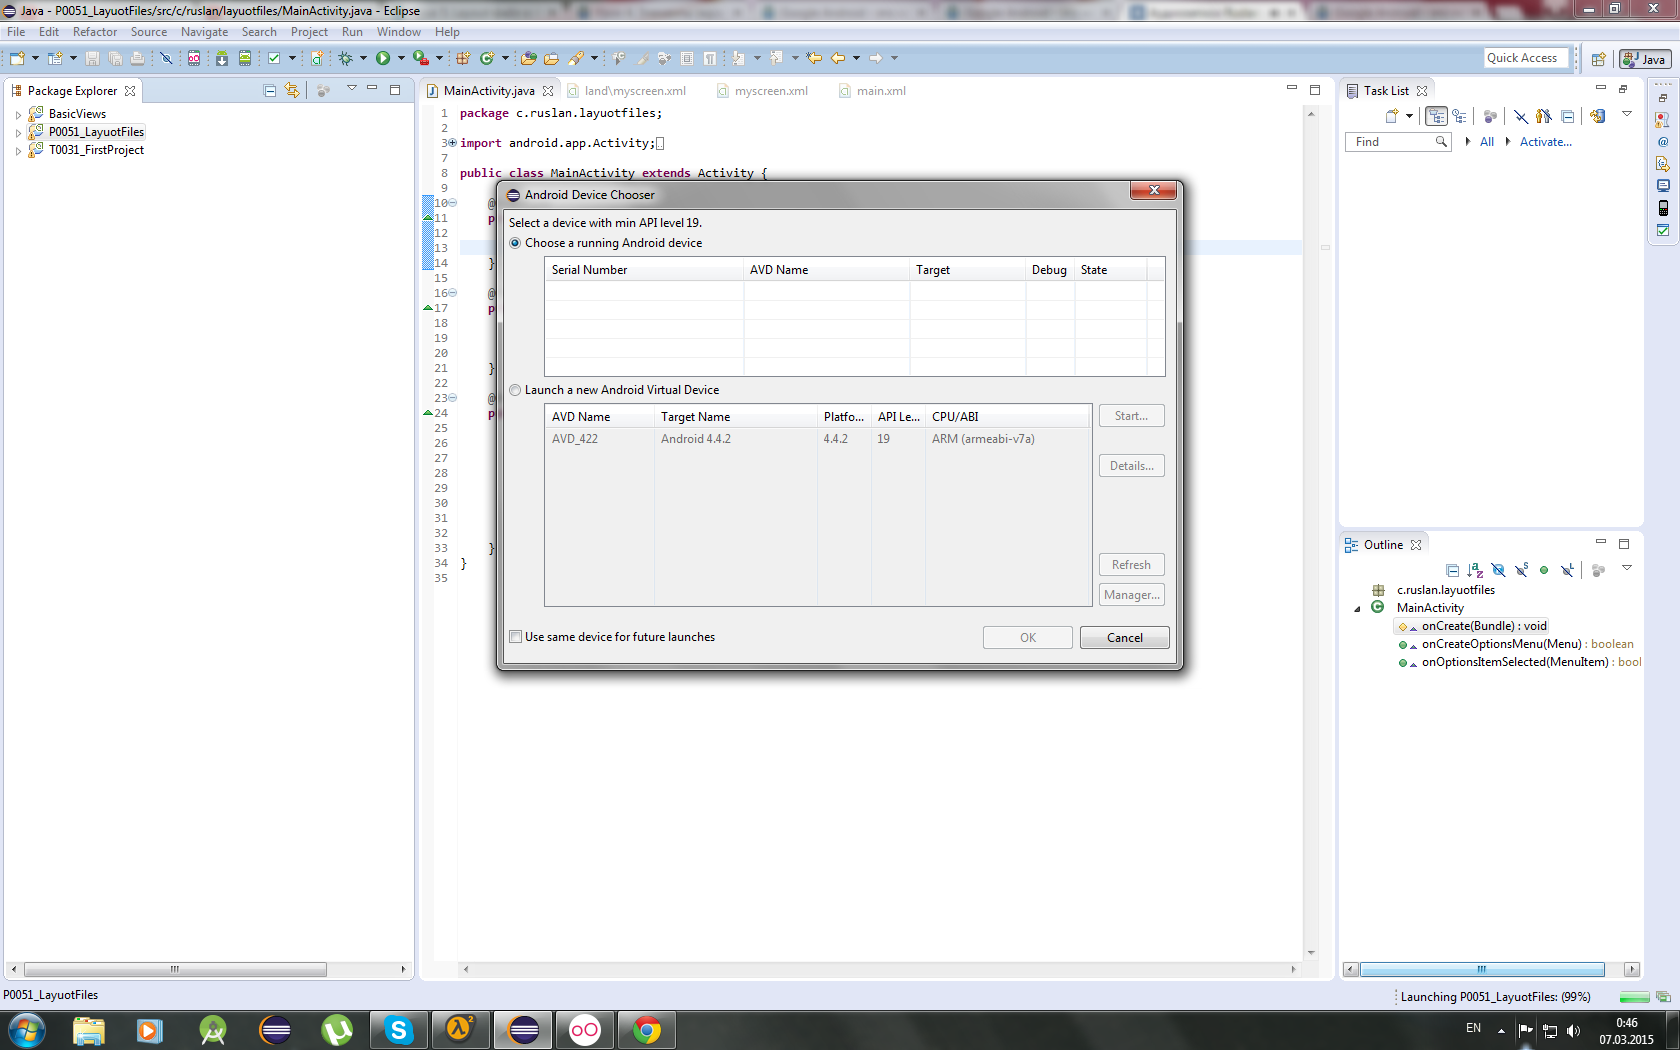Click the New Java Package toolbar icon
This screenshot has height=1050, width=1680.
(x=463, y=59)
